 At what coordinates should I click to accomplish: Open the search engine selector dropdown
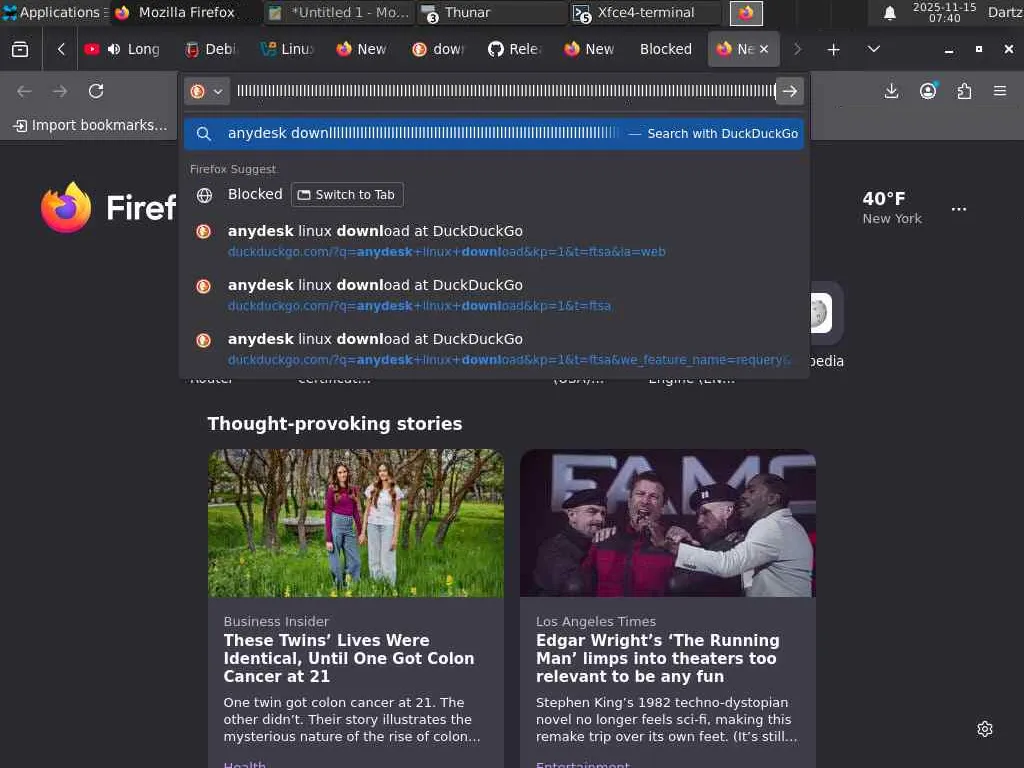206,91
